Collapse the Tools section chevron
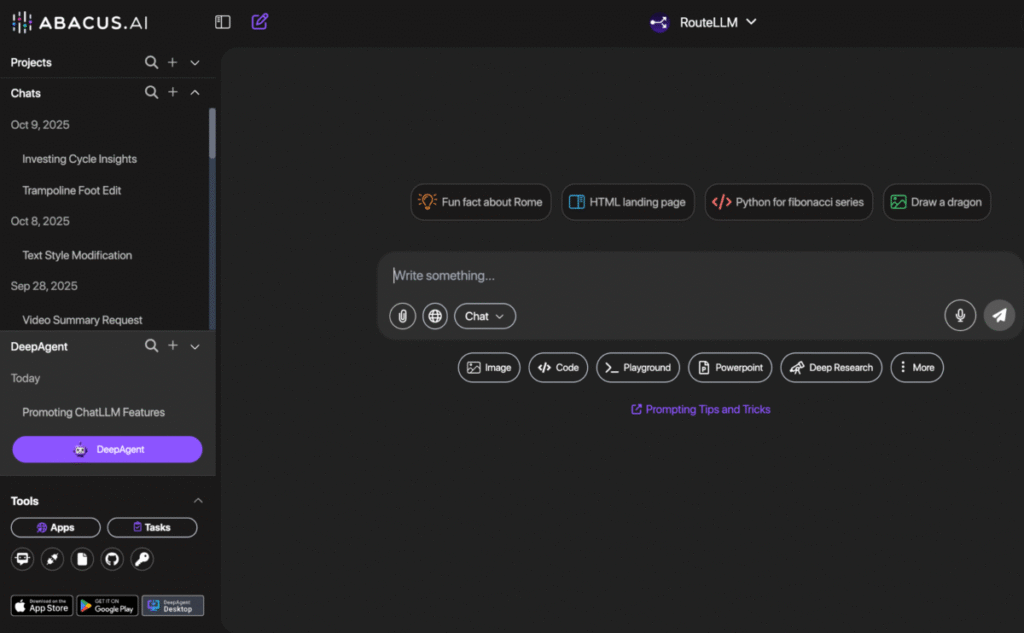This screenshot has height=633, width=1024. pyautogui.click(x=198, y=500)
